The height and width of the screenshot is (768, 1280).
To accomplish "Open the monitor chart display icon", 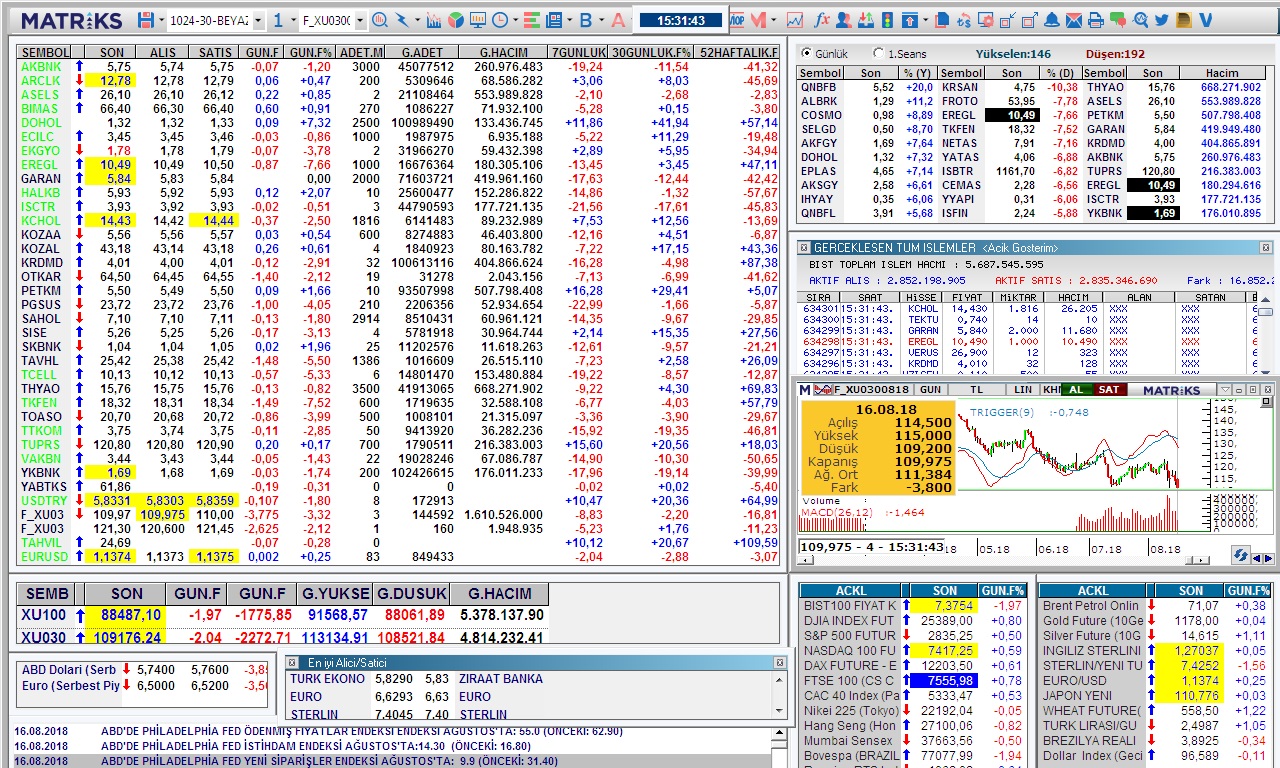I will click(x=478, y=20).
